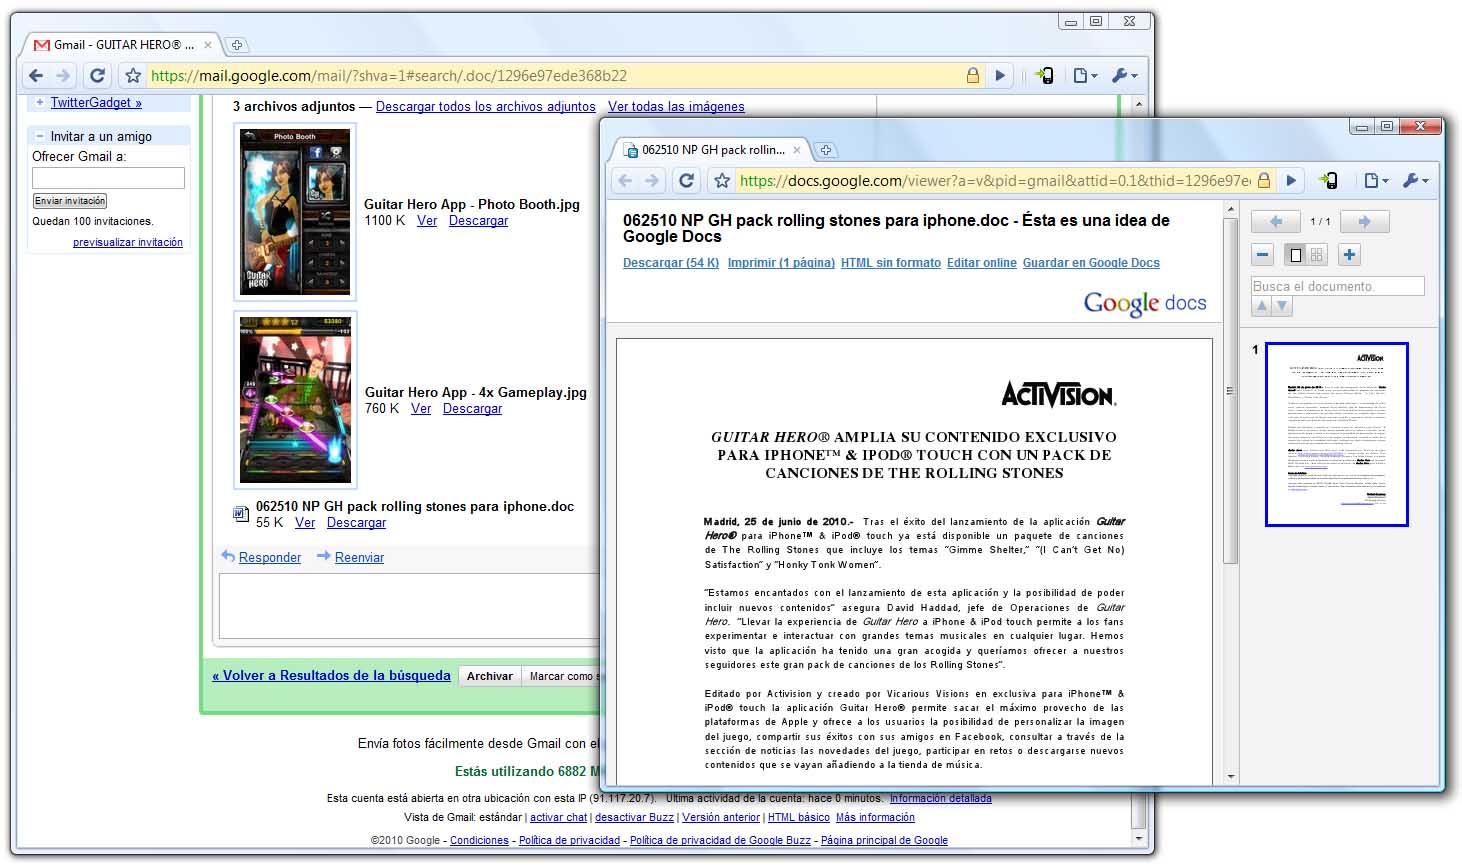Open Photo Booth image thumbnail
1462x867 pixels.
click(x=295, y=212)
